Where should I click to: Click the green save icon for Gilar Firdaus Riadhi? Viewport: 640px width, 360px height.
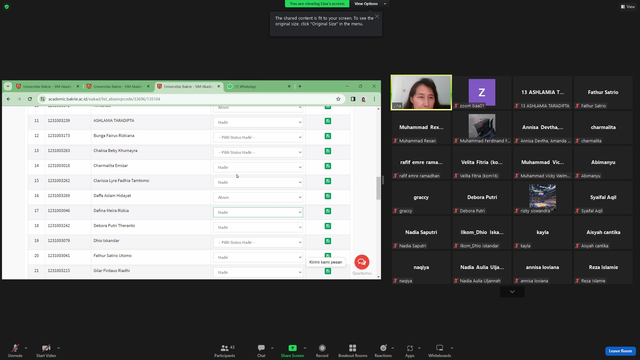tap(328, 271)
